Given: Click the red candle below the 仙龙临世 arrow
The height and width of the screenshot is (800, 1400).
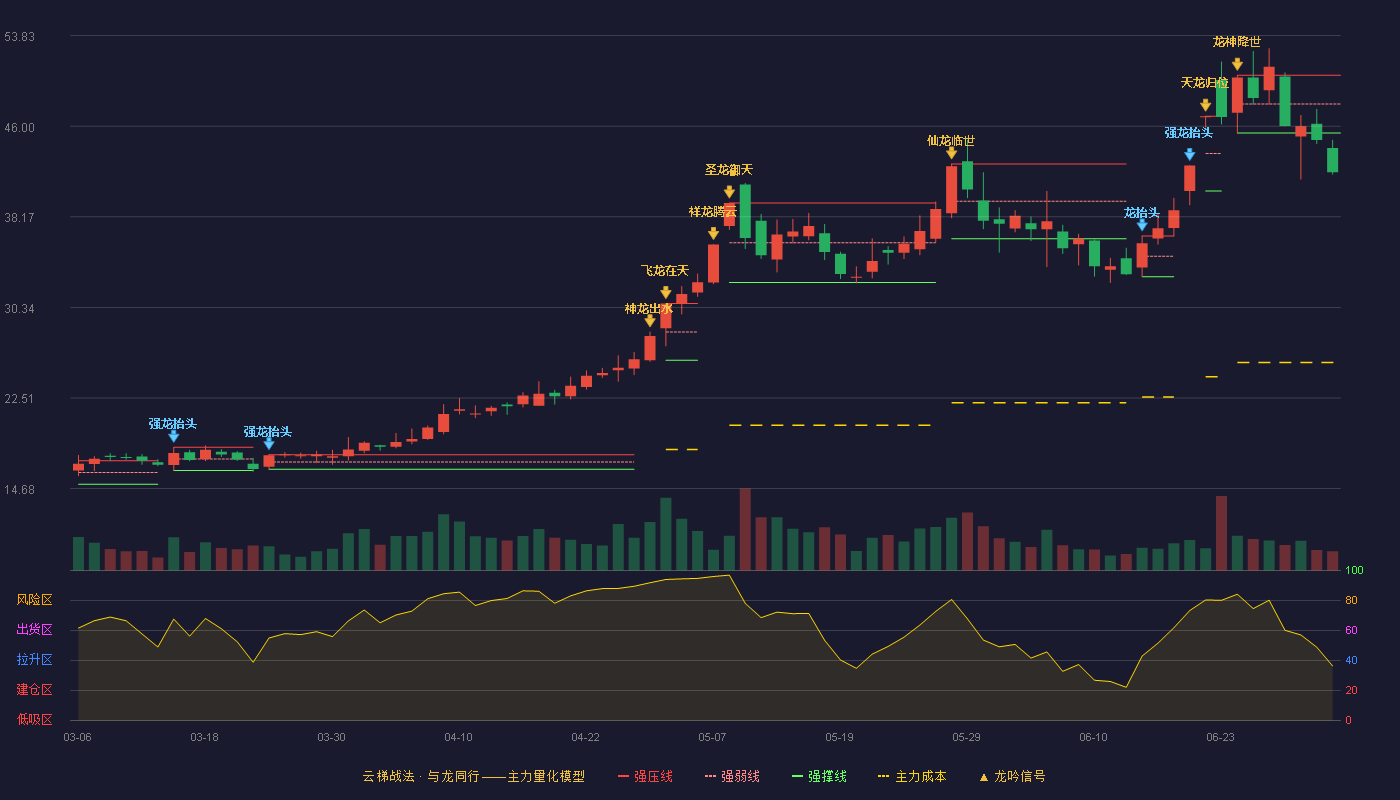Looking at the screenshot, I should (951, 190).
